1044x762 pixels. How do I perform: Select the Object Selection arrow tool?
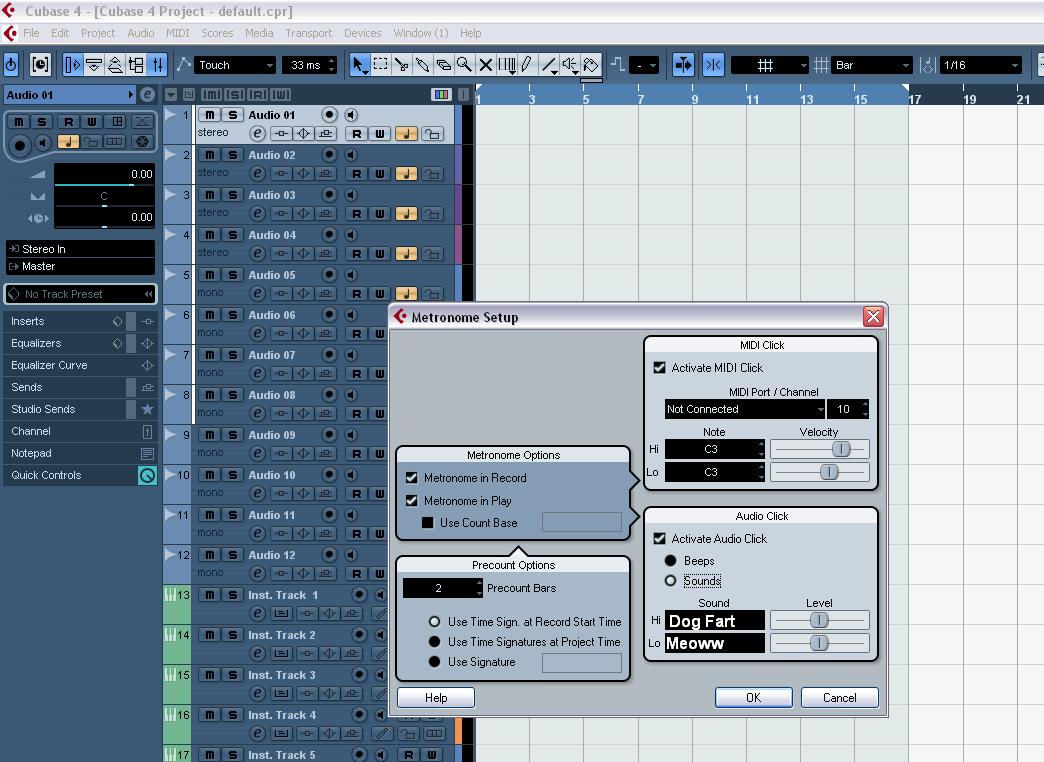358,65
